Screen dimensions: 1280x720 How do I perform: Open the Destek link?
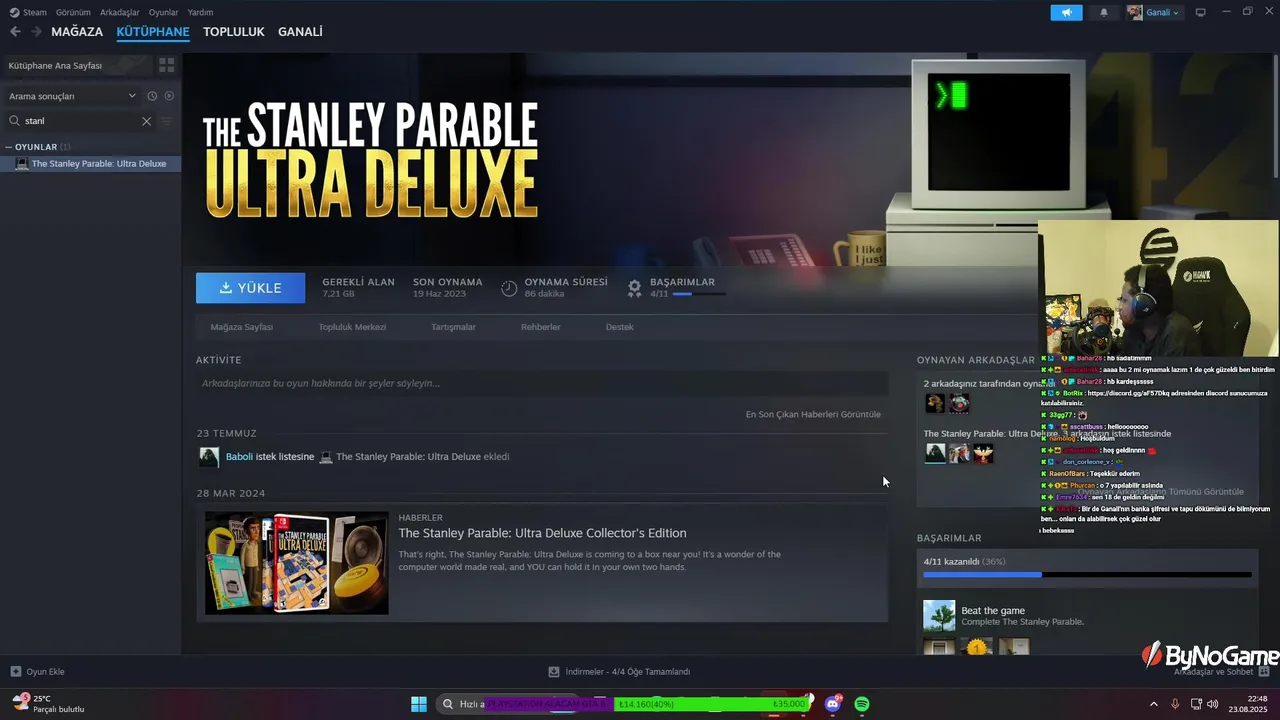tap(620, 327)
